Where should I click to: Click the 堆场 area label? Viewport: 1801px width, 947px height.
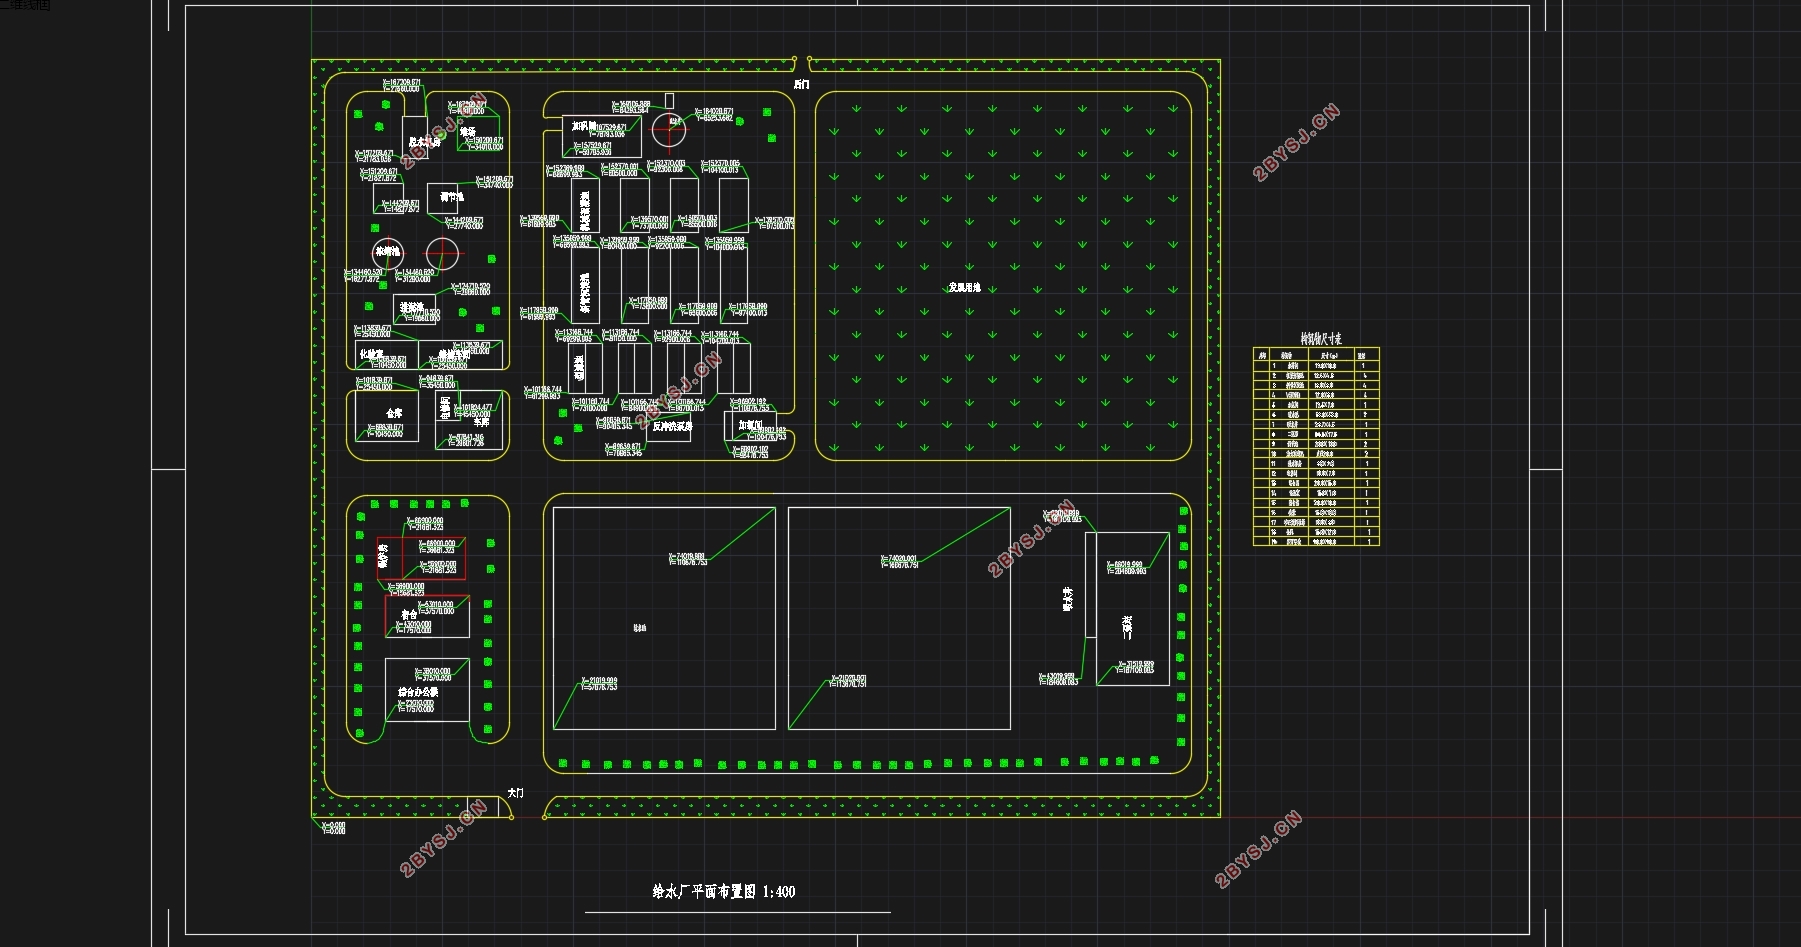pos(468,131)
